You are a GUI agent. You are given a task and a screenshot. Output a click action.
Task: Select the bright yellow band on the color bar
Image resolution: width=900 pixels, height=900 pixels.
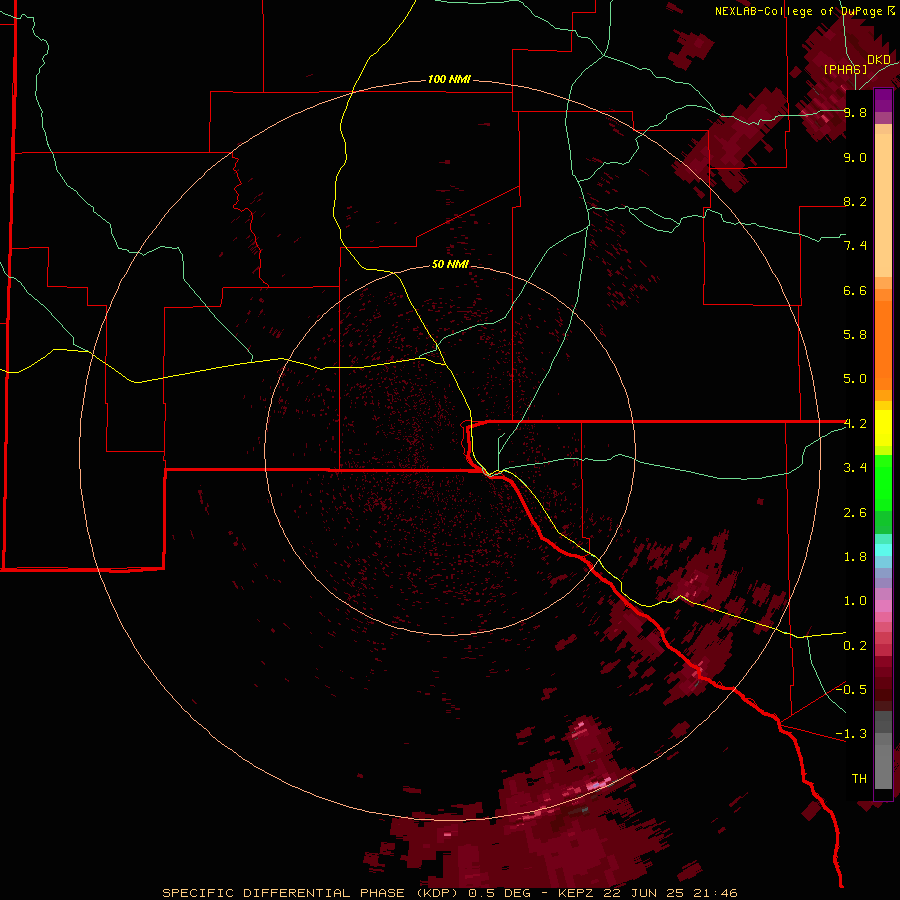(883, 428)
